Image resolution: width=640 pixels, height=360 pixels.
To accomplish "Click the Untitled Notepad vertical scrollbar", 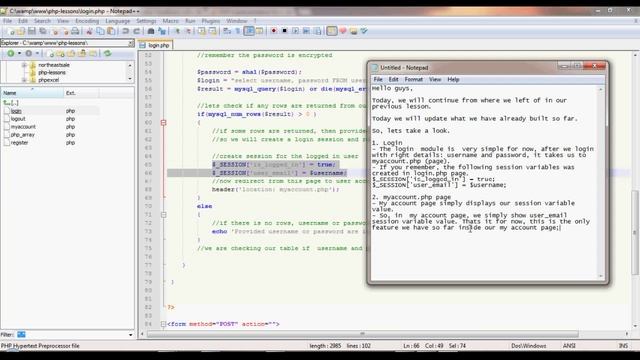I will point(600,182).
